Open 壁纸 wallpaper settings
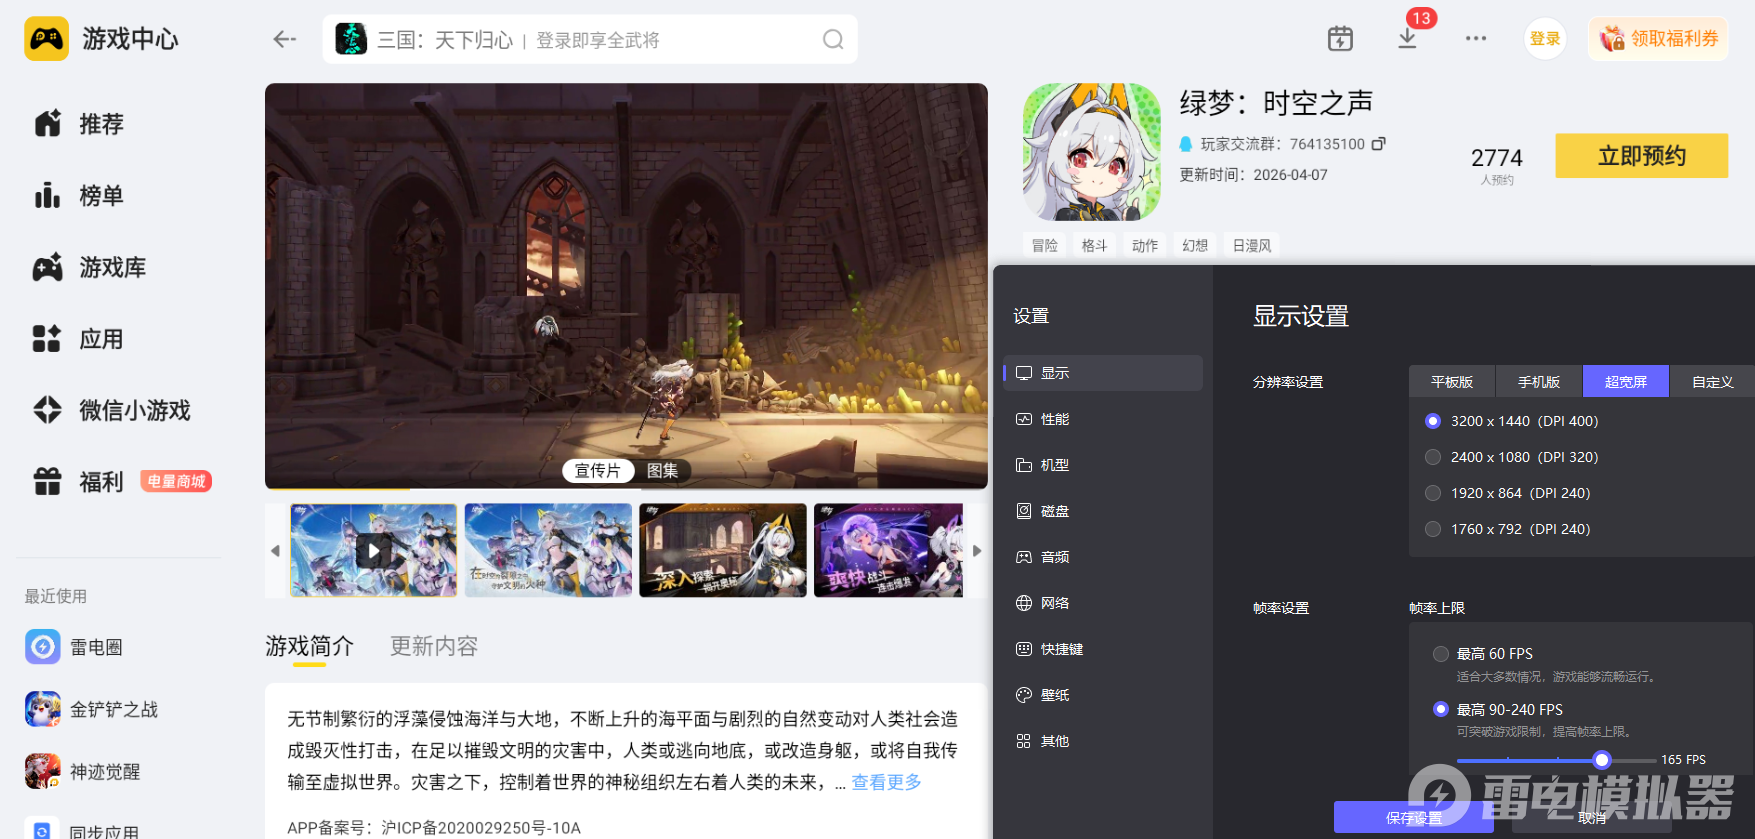The width and height of the screenshot is (1755, 839). point(1103,695)
